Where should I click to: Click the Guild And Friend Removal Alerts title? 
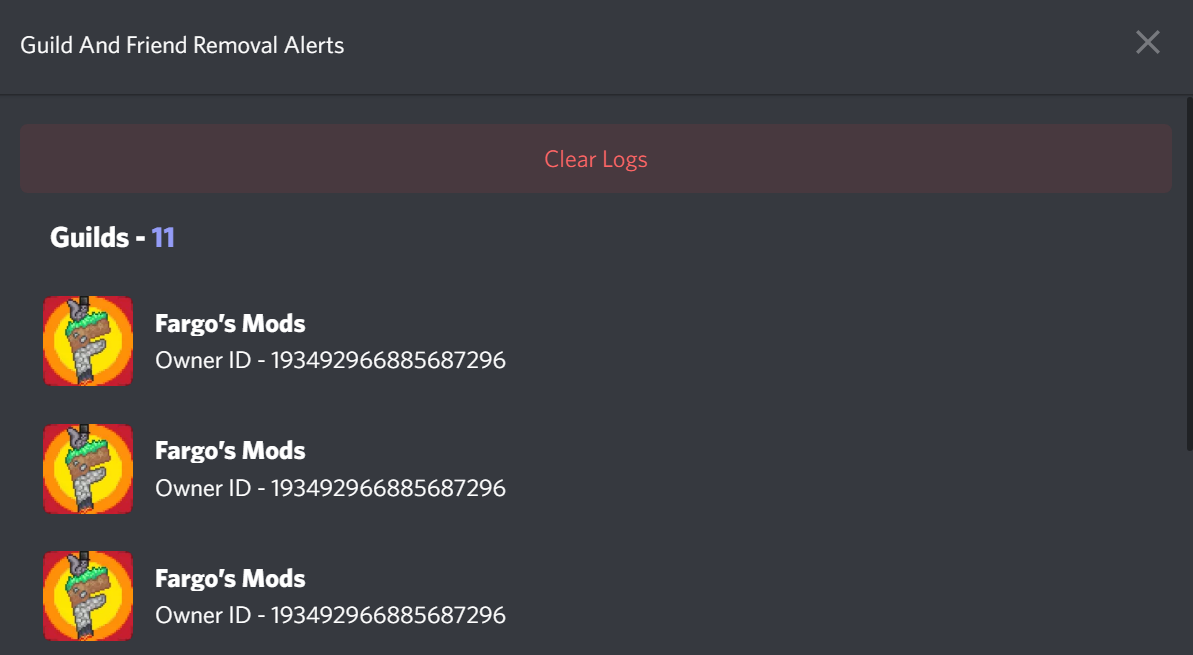pyautogui.click(x=183, y=44)
